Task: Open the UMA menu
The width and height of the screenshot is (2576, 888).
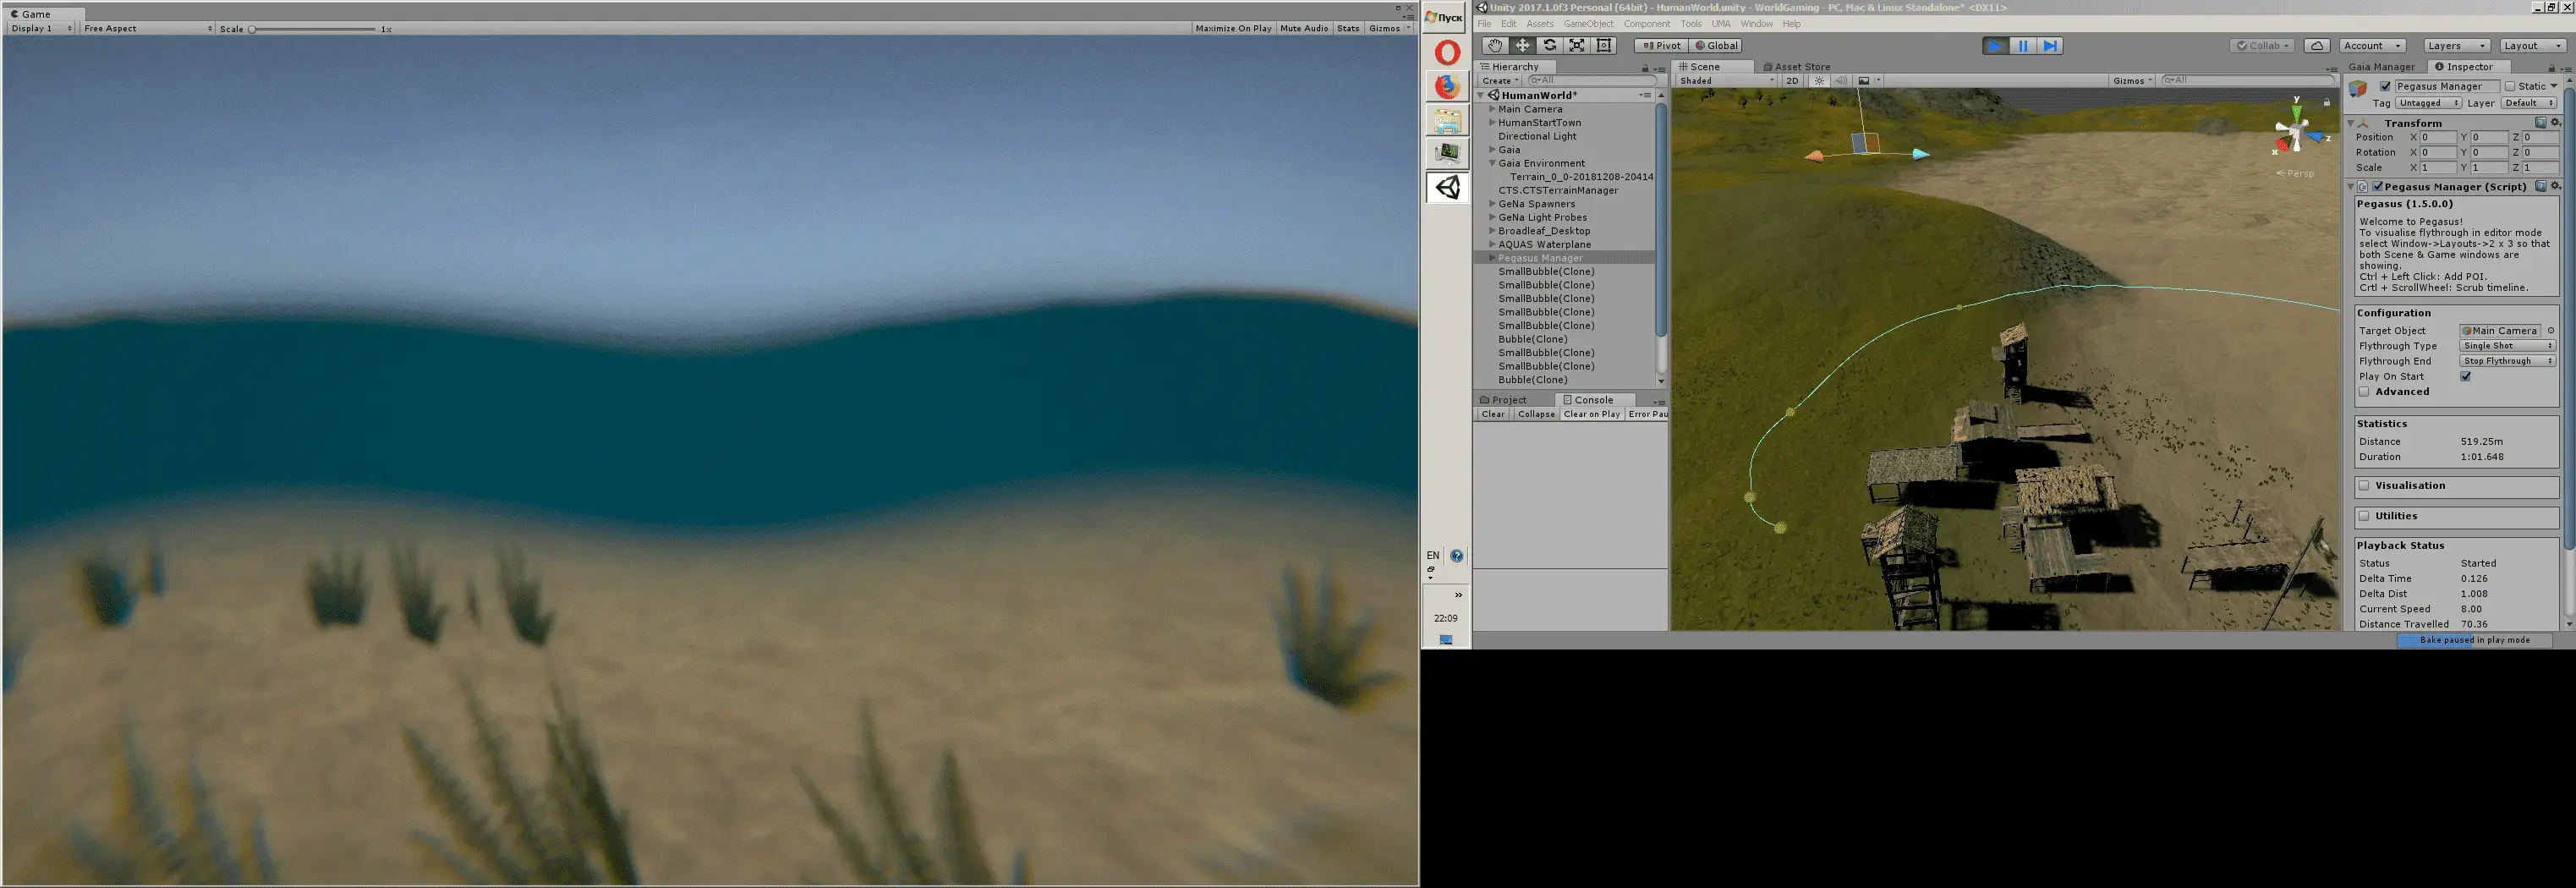Action: (1720, 24)
